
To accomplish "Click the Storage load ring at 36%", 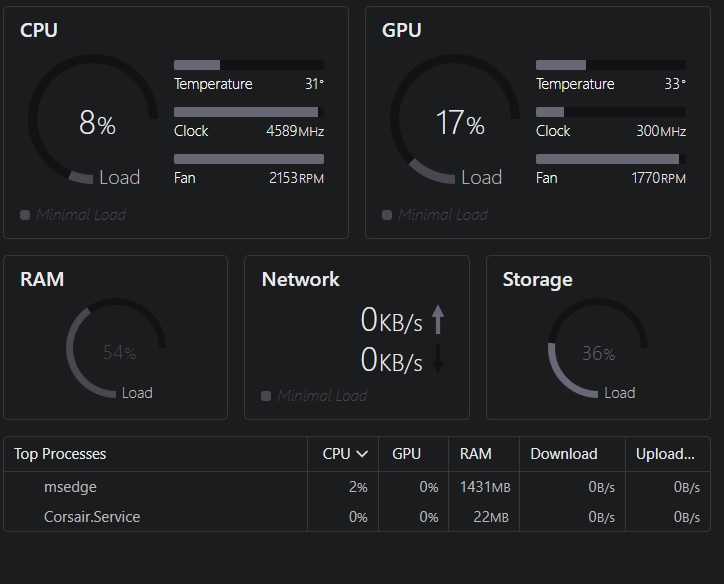I will click(x=598, y=348).
